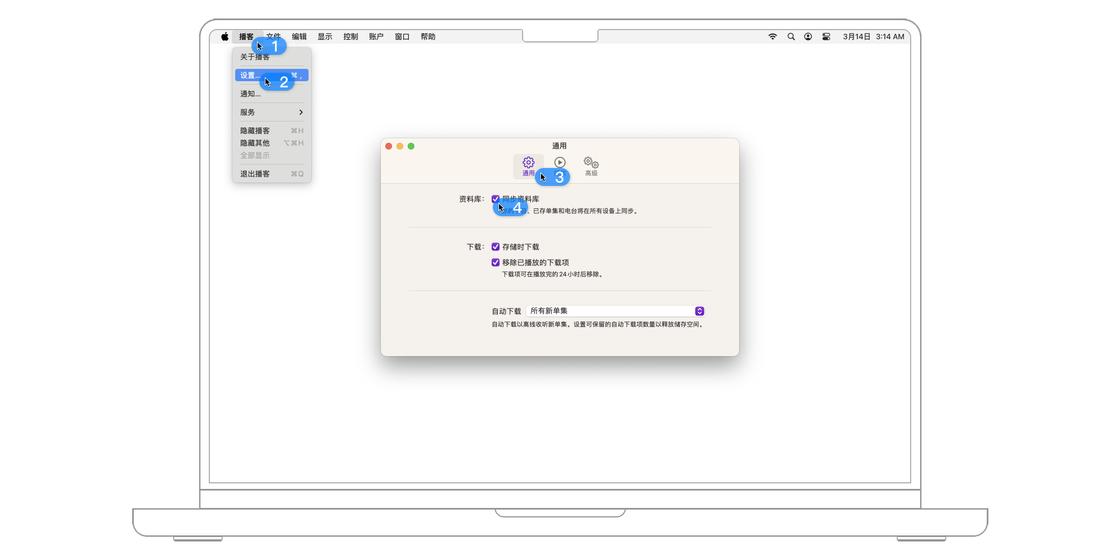Click 关于播客 menu entry
Screen dimensions: 1120x560
tap(255, 57)
